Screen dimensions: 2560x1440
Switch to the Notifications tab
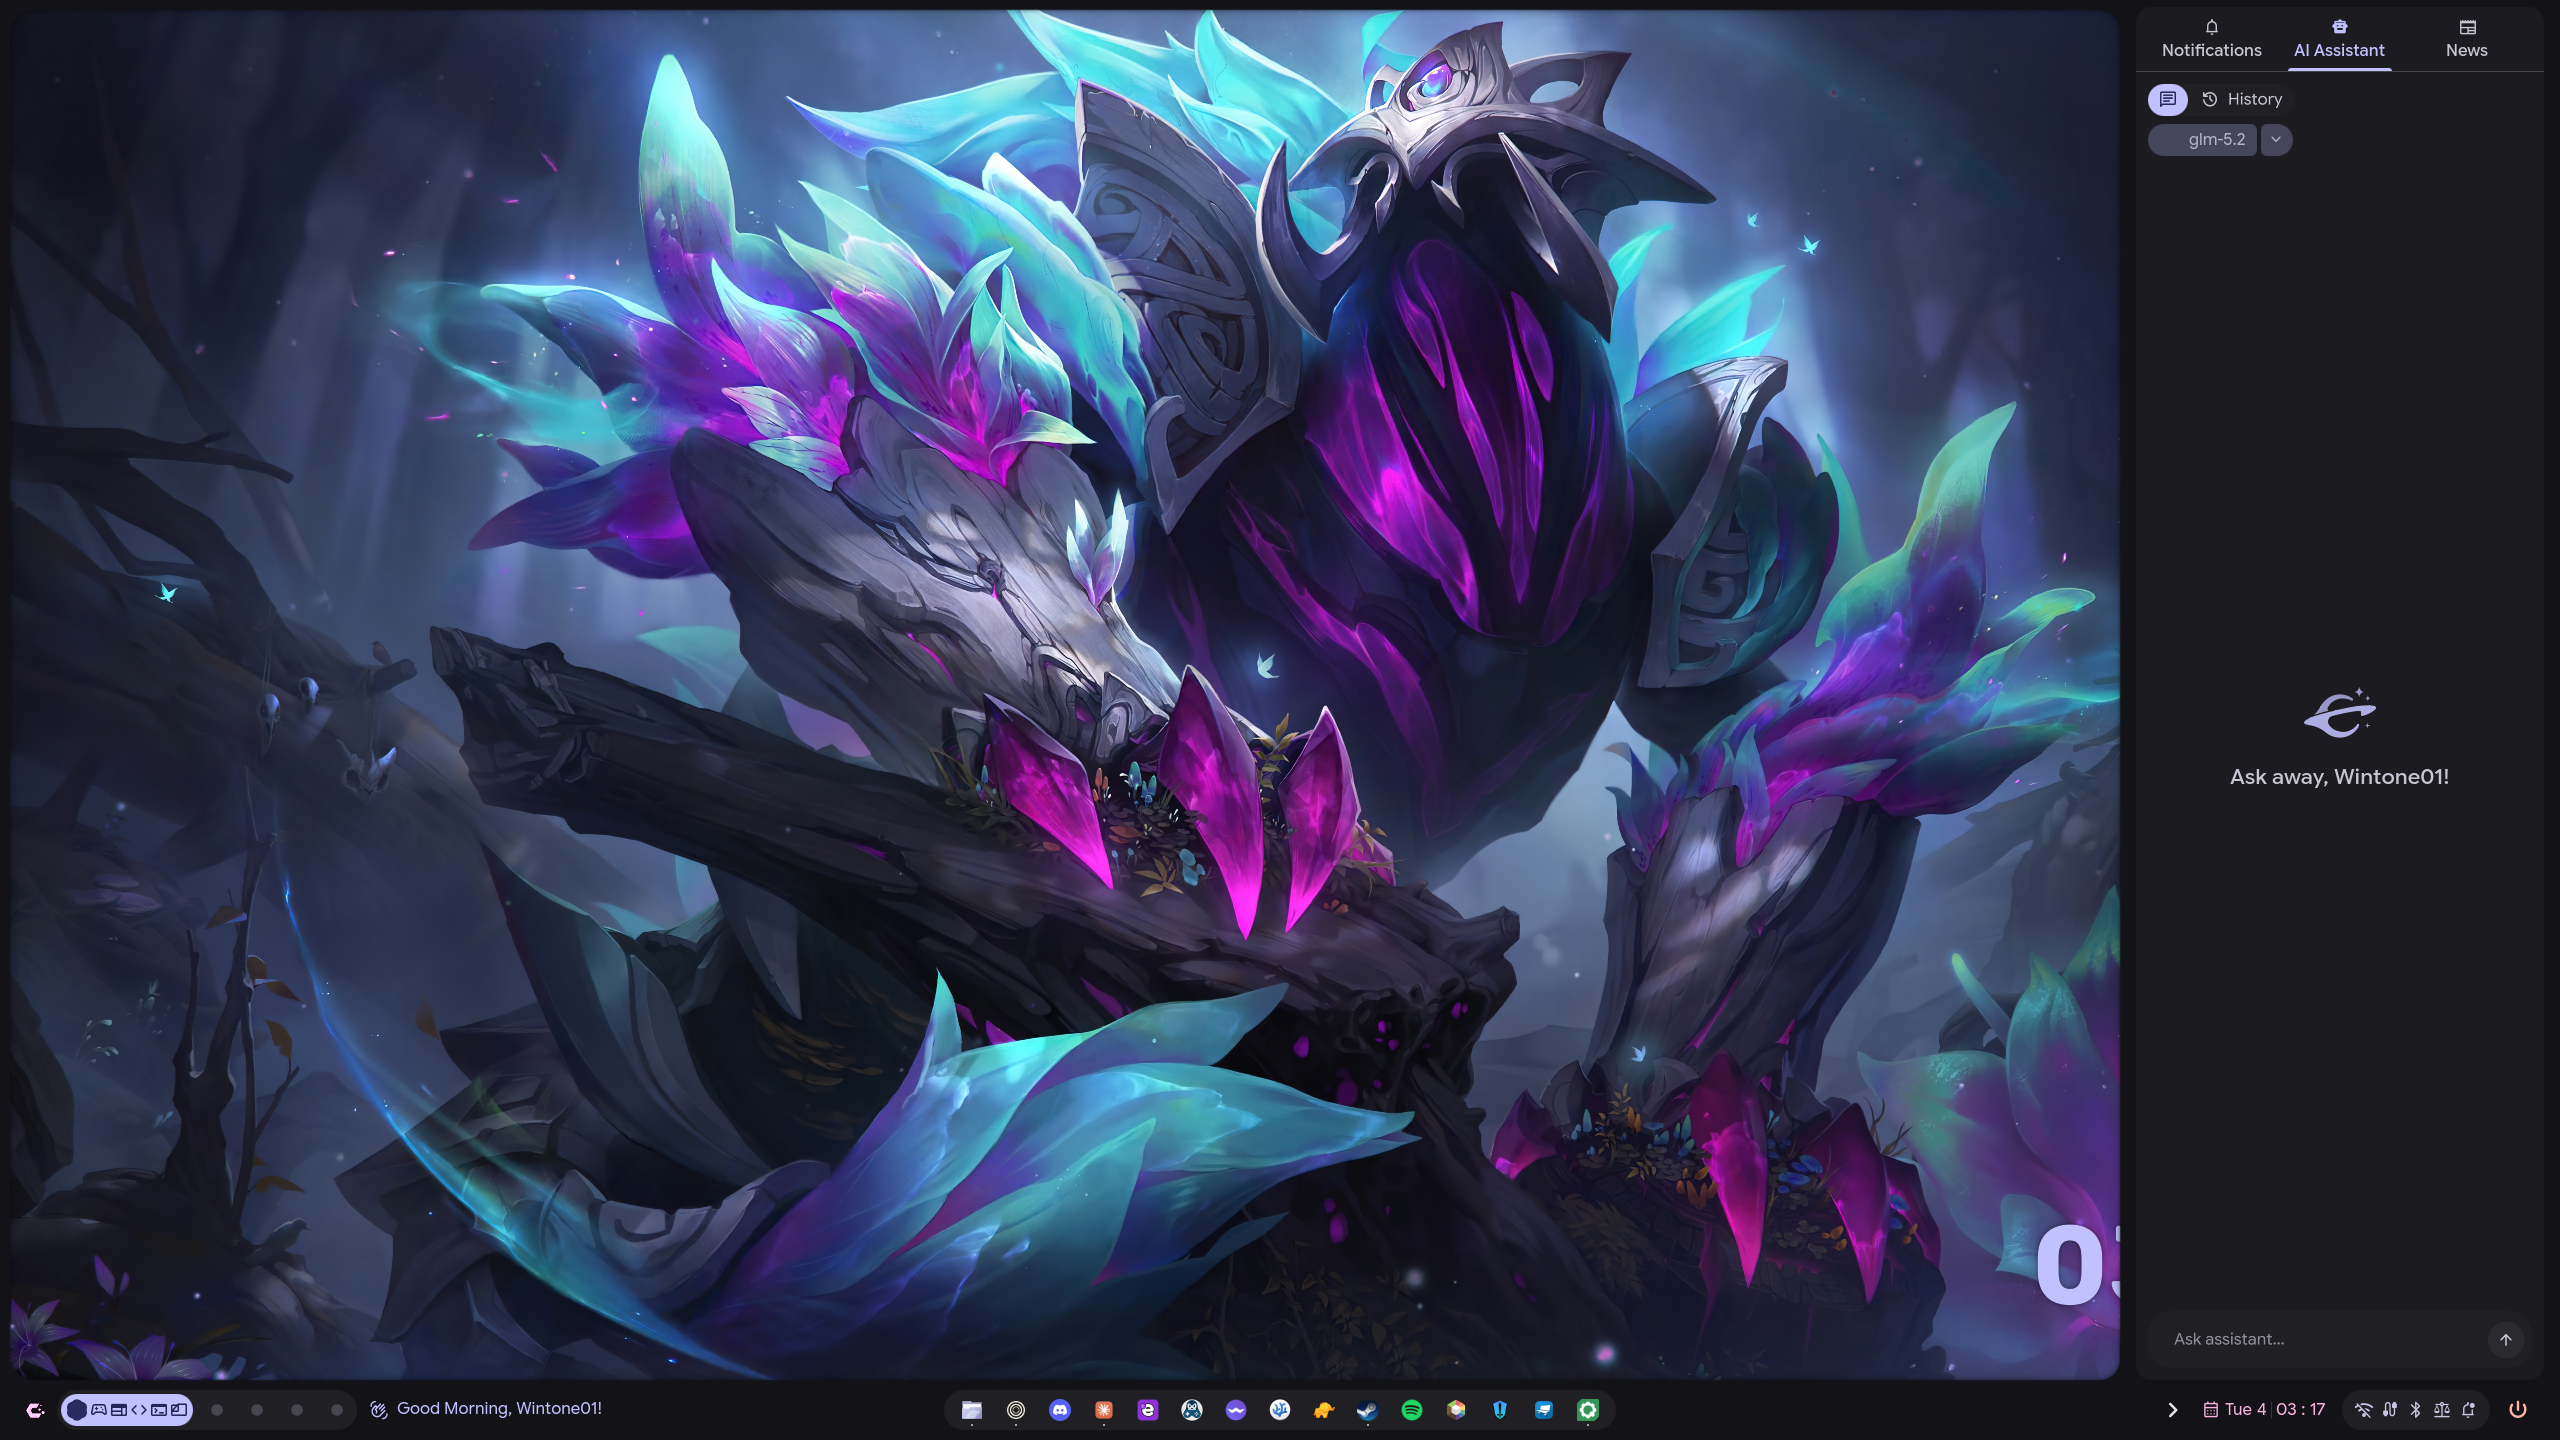click(x=2211, y=40)
